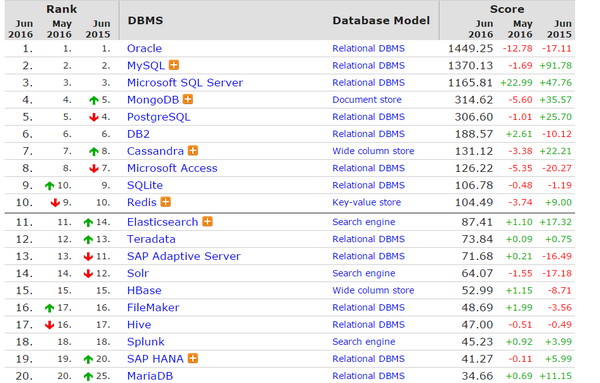This screenshot has height=383, width=600.
Task: Select the -20.27 change for Microsoft Access
Action: 556,168
